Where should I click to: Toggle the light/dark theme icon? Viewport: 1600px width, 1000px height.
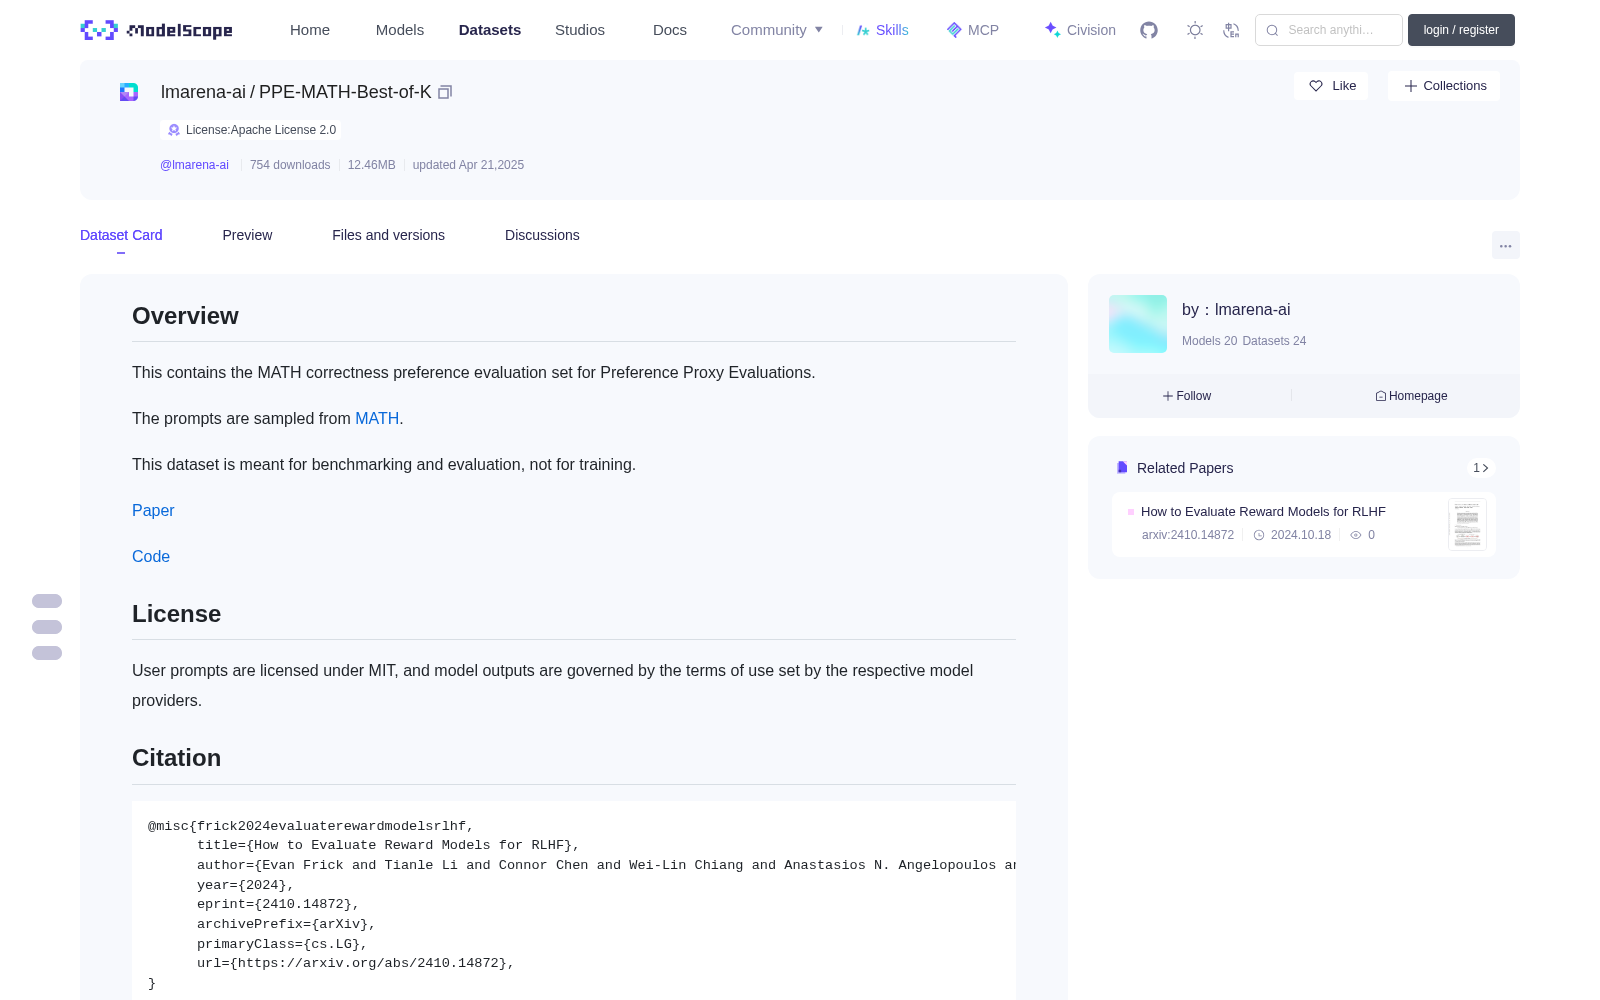pyautogui.click(x=1195, y=30)
